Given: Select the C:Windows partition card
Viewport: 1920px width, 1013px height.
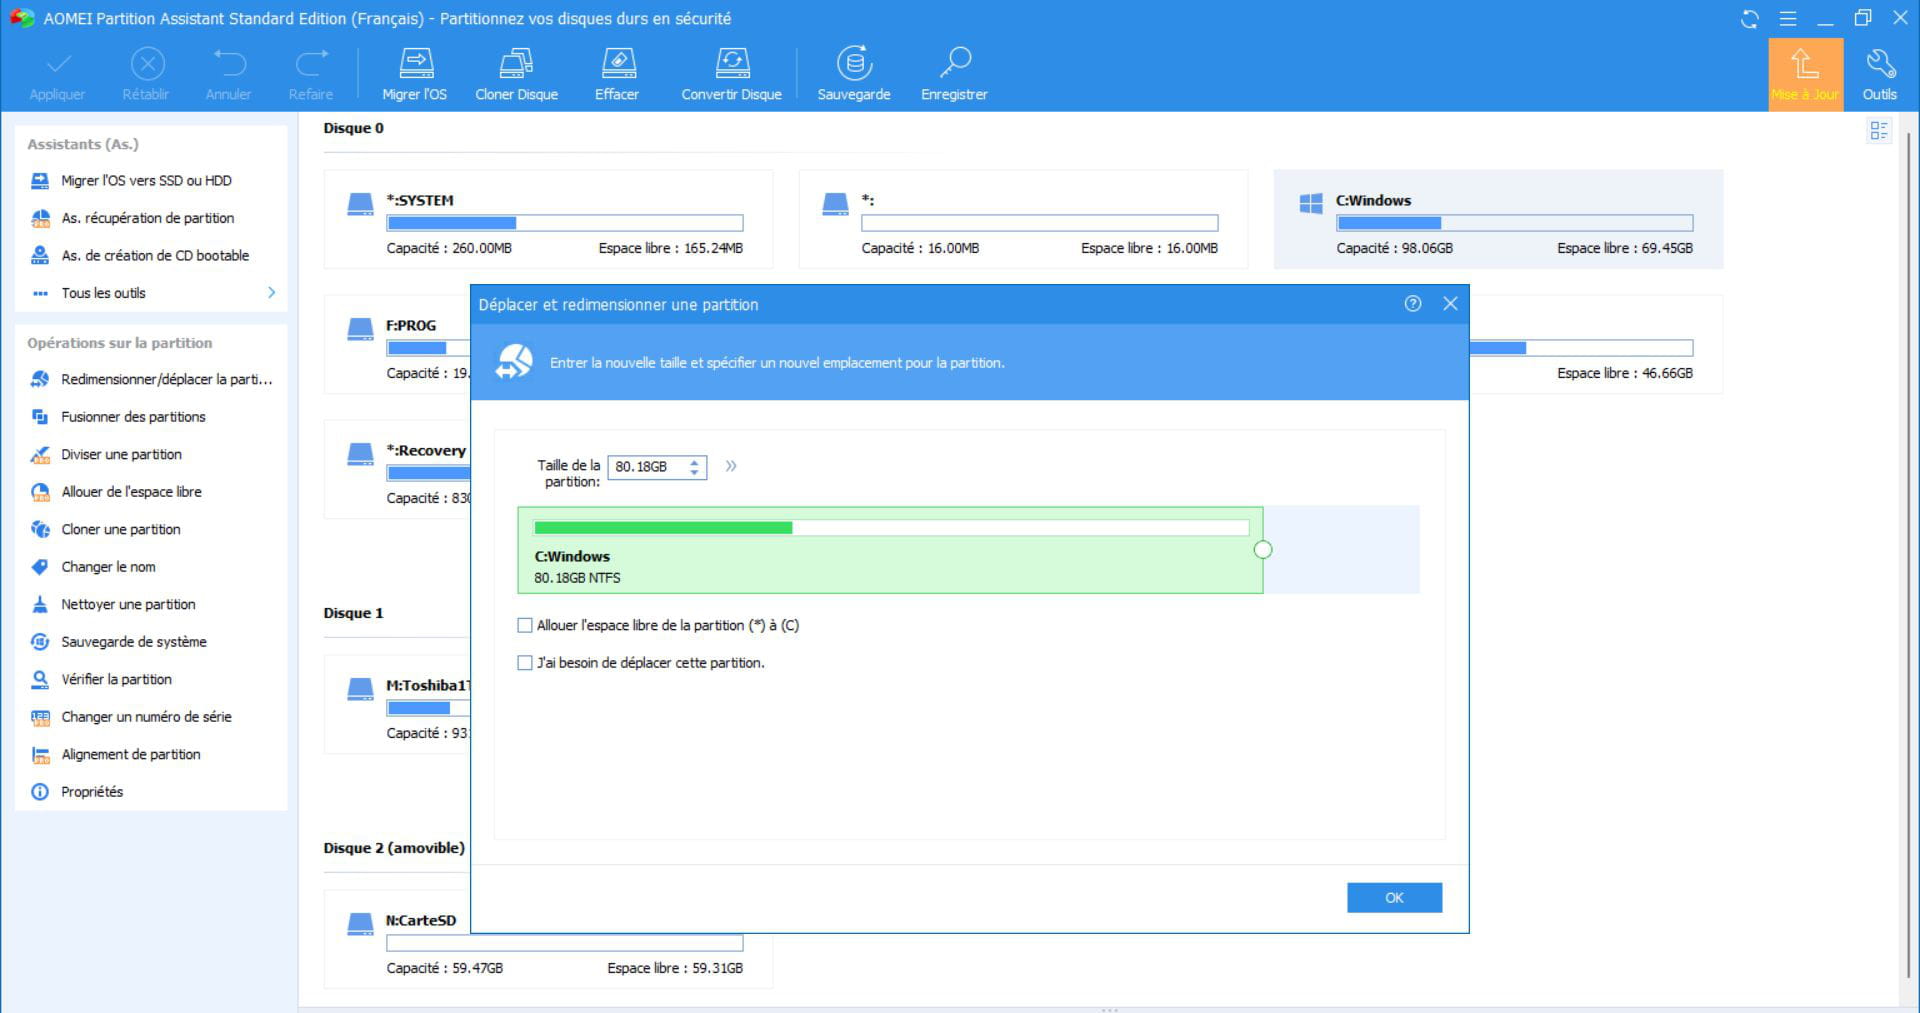Looking at the screenshot, I should (x=1498, y=219).
